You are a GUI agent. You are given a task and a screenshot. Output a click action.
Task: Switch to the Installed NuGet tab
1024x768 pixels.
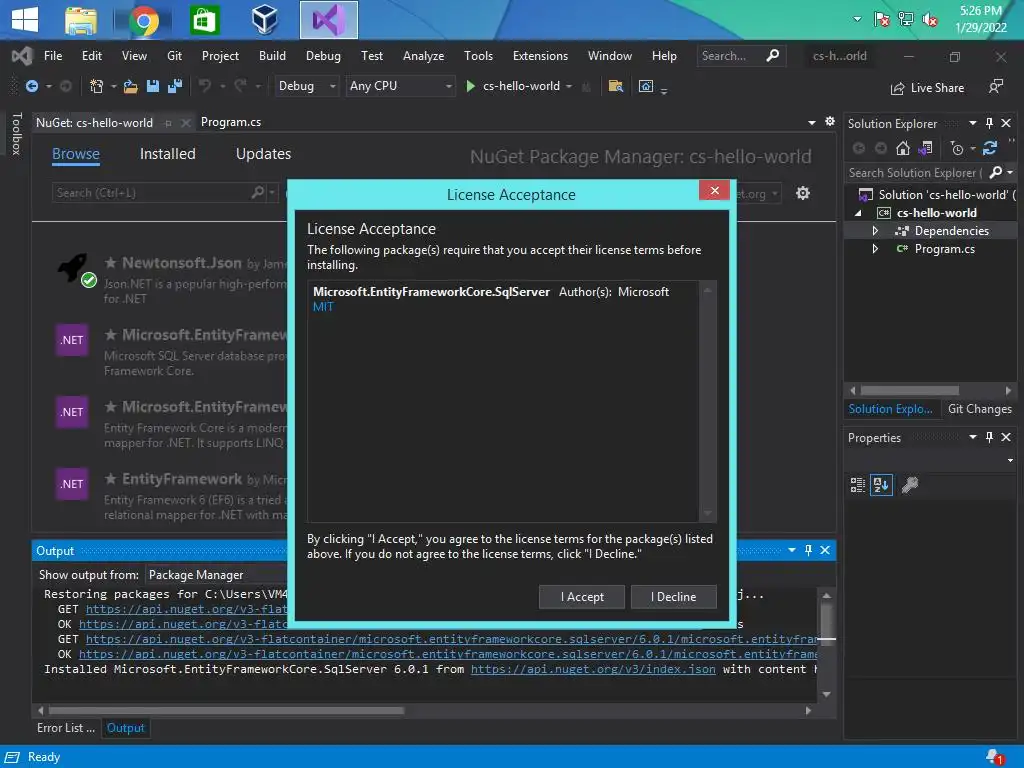167,154
